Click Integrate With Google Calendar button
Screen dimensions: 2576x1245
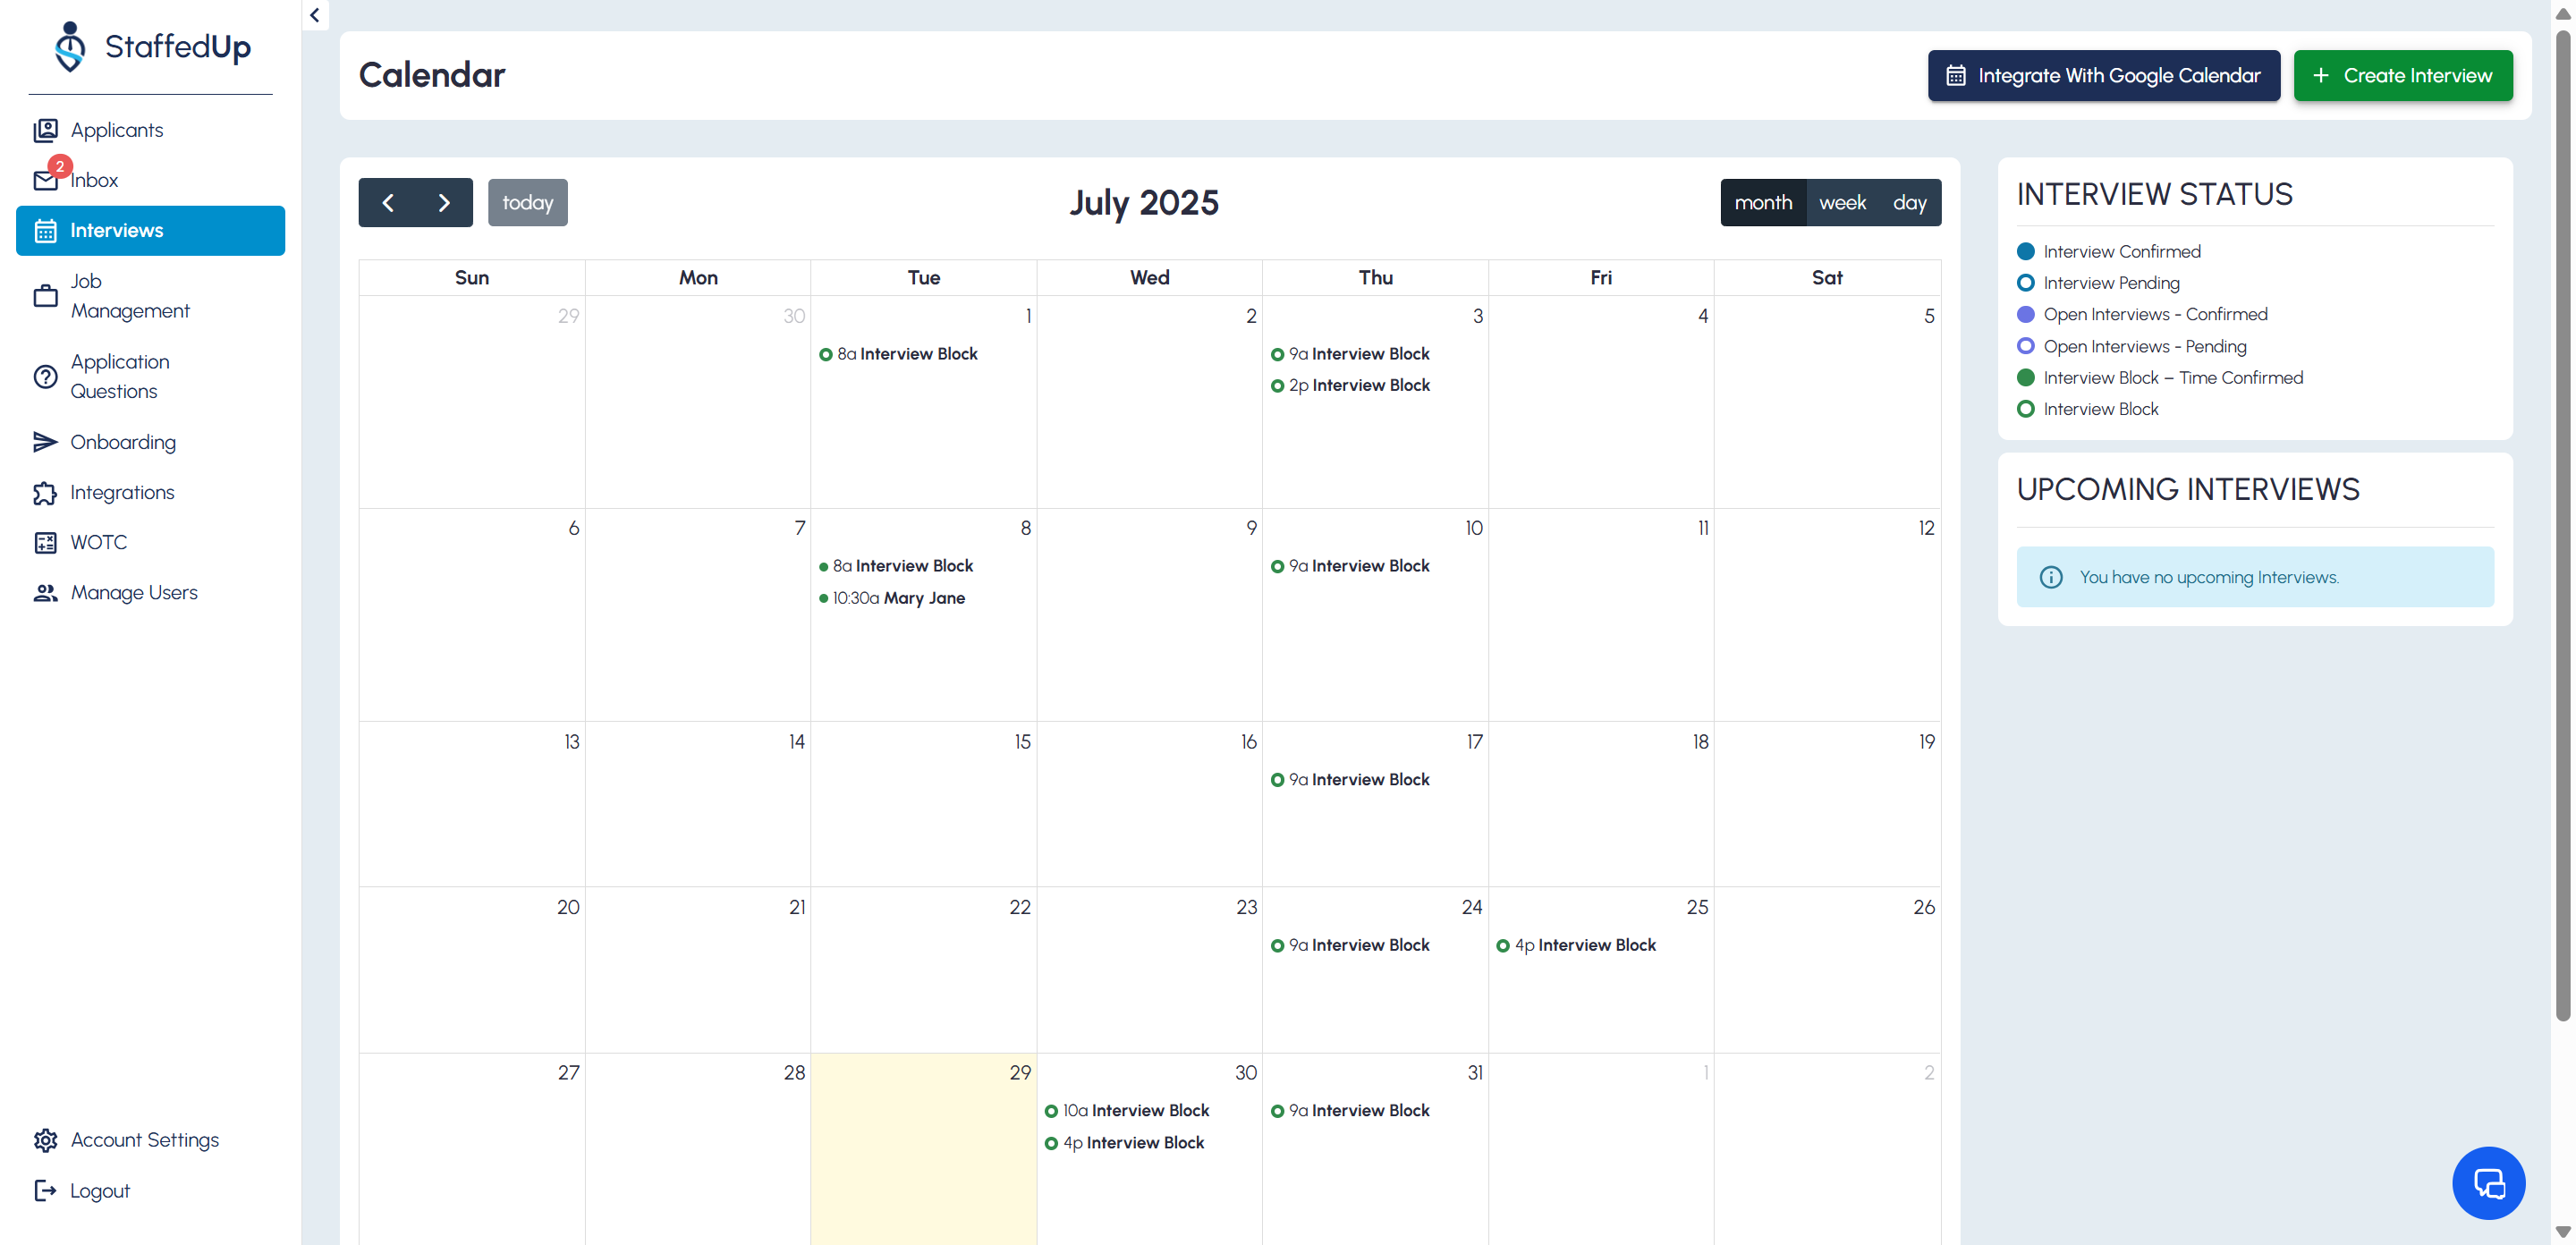[2103, 76]
